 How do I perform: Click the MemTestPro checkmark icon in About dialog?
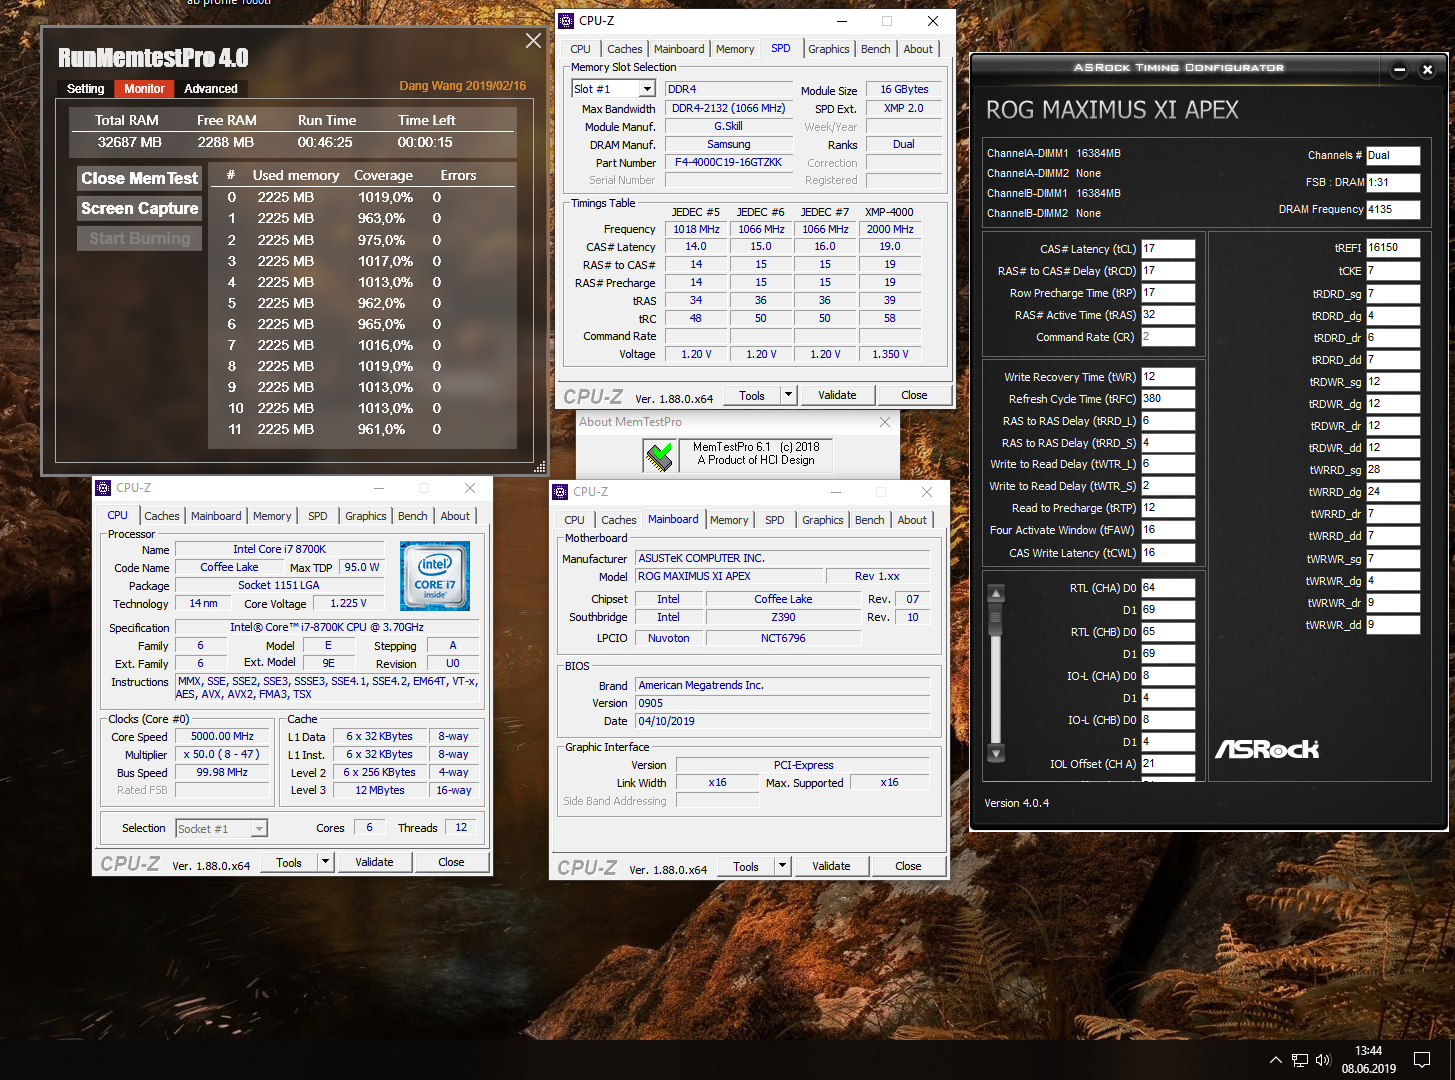[659, 456]
